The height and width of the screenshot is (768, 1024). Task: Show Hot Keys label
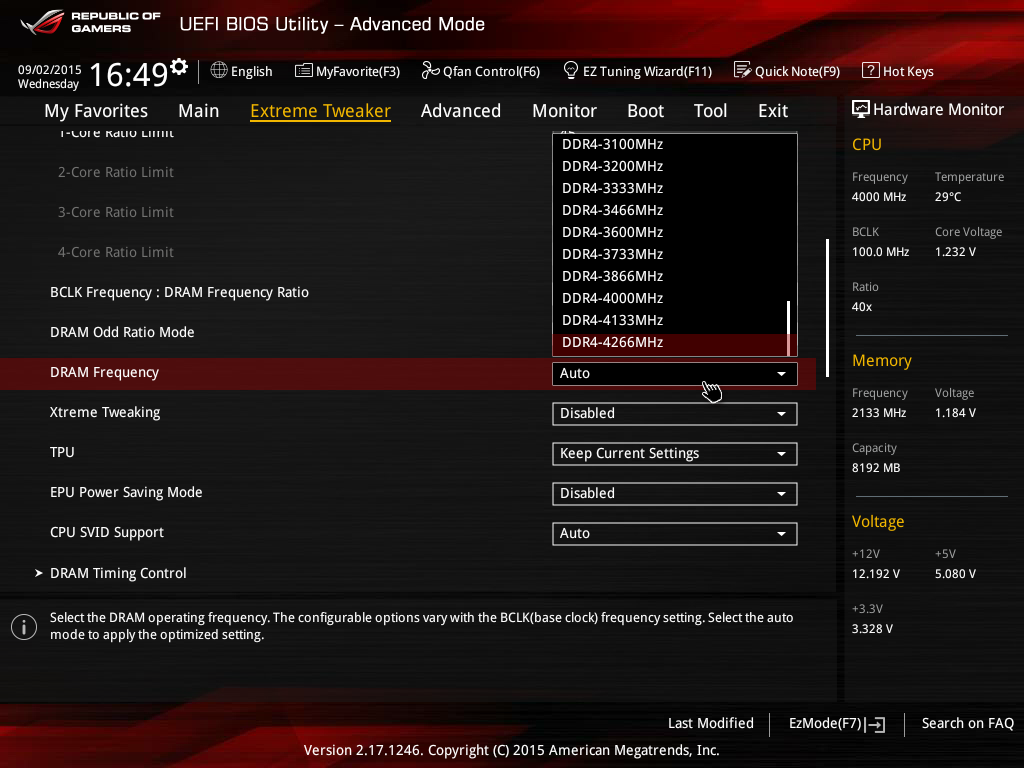click(x=908, y=71)
